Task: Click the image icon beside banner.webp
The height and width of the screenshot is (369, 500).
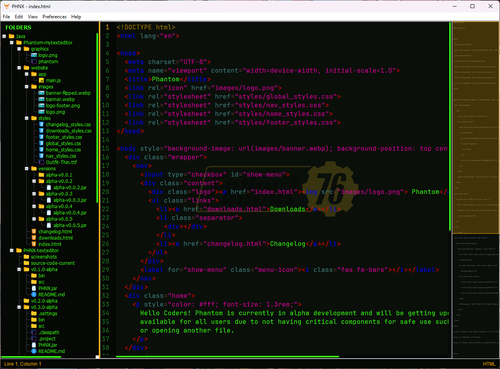Action: pyautogui.click(x=41, y=99)
